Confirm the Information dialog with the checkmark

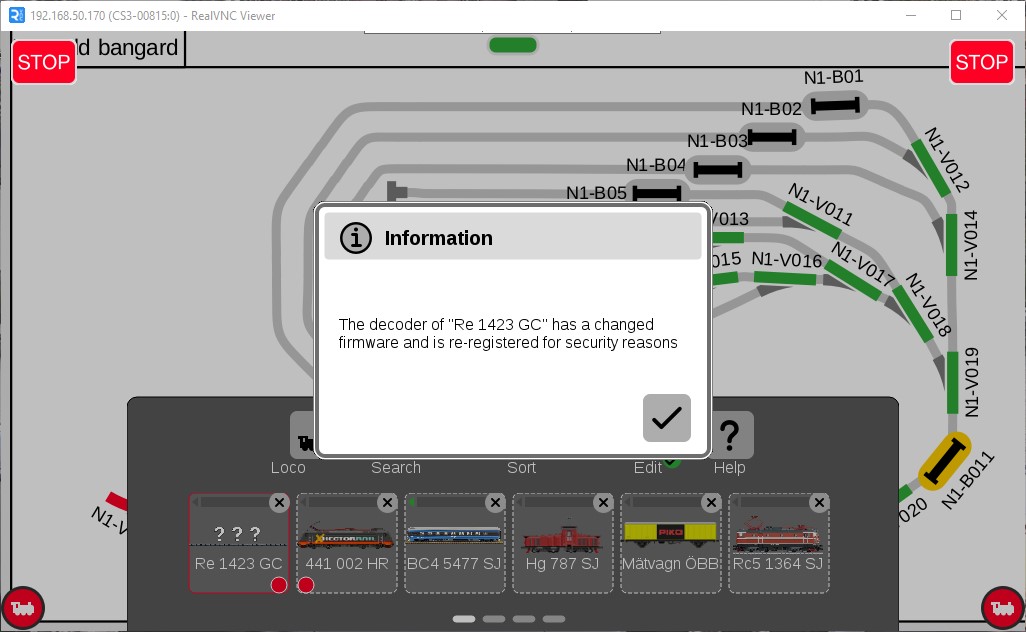coord(667,418)
